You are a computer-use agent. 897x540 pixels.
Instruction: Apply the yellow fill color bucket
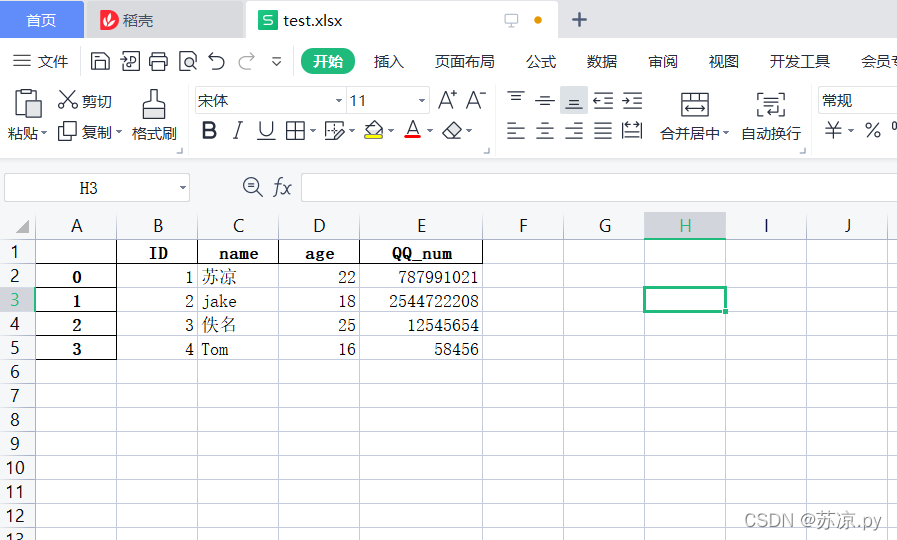[x=374, y=130]
